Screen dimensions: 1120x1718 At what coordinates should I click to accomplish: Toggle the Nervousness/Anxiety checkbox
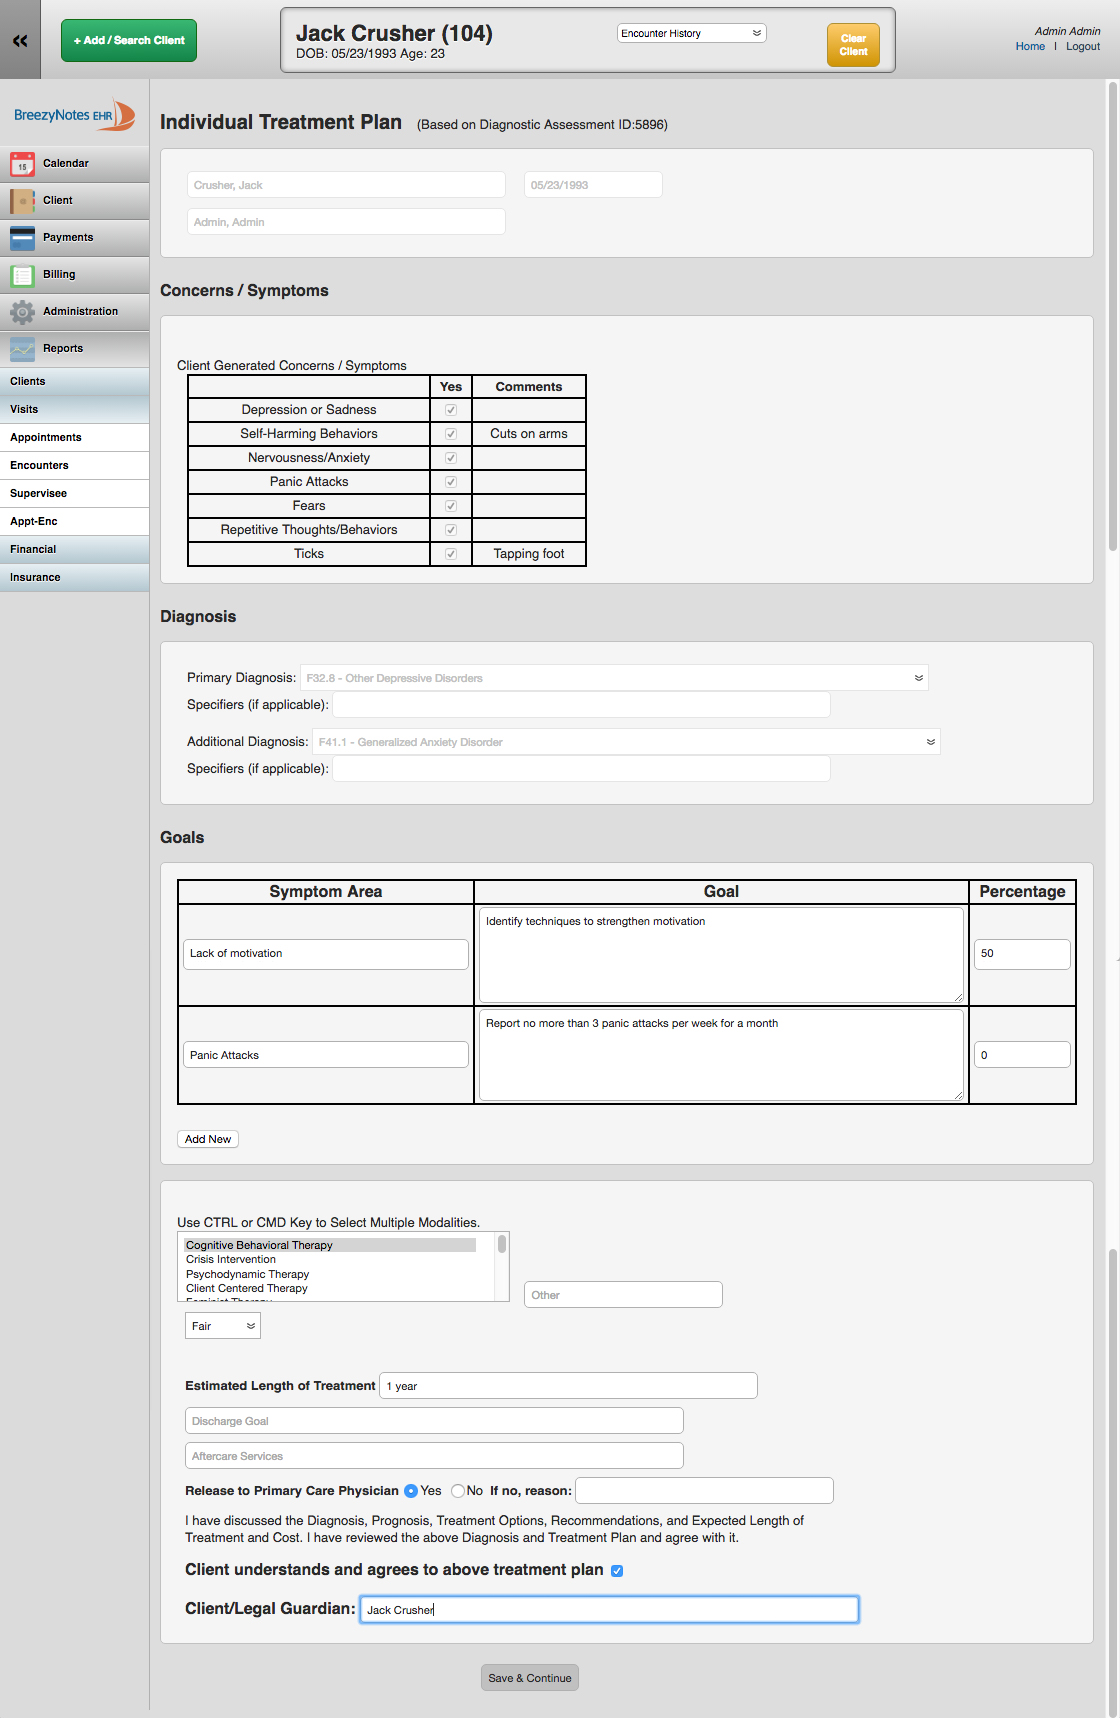pos(451,458)
